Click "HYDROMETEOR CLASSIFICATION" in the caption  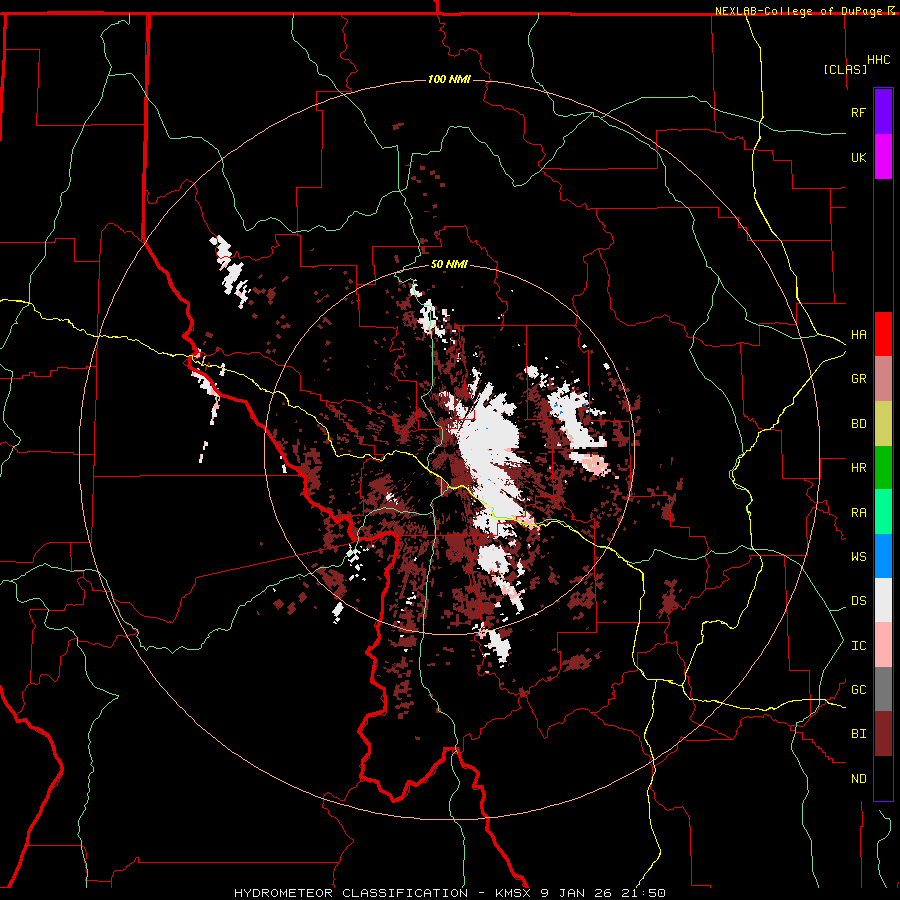coord(351,893)
